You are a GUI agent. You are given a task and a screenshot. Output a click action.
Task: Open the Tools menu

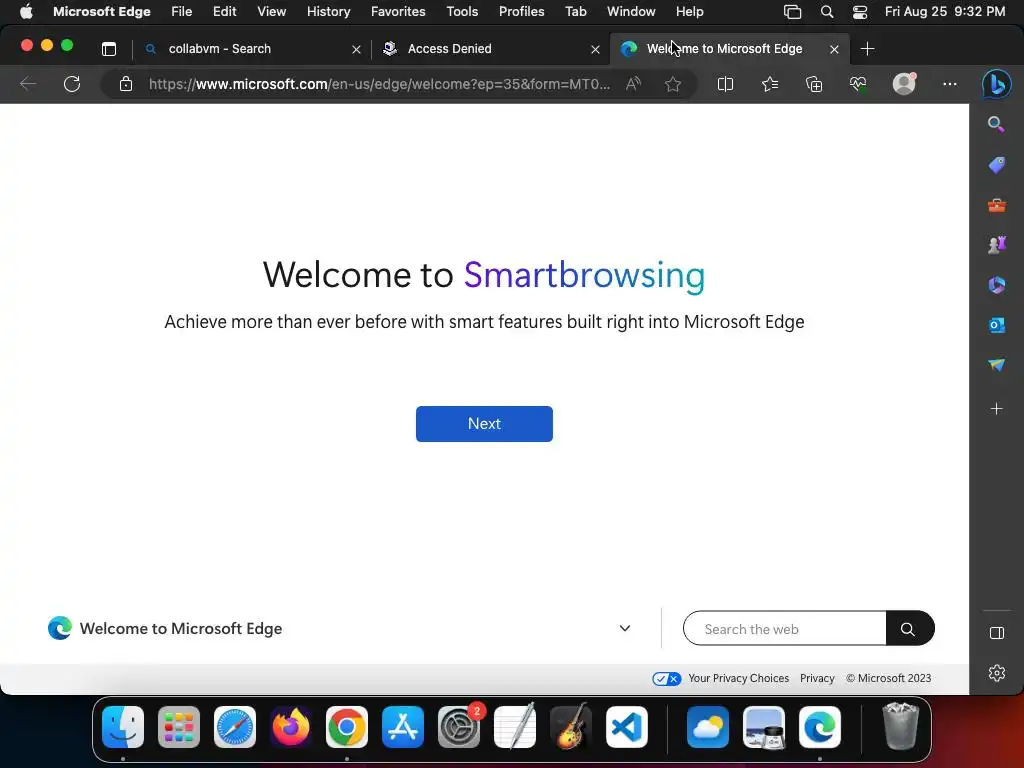pos(462,12)
